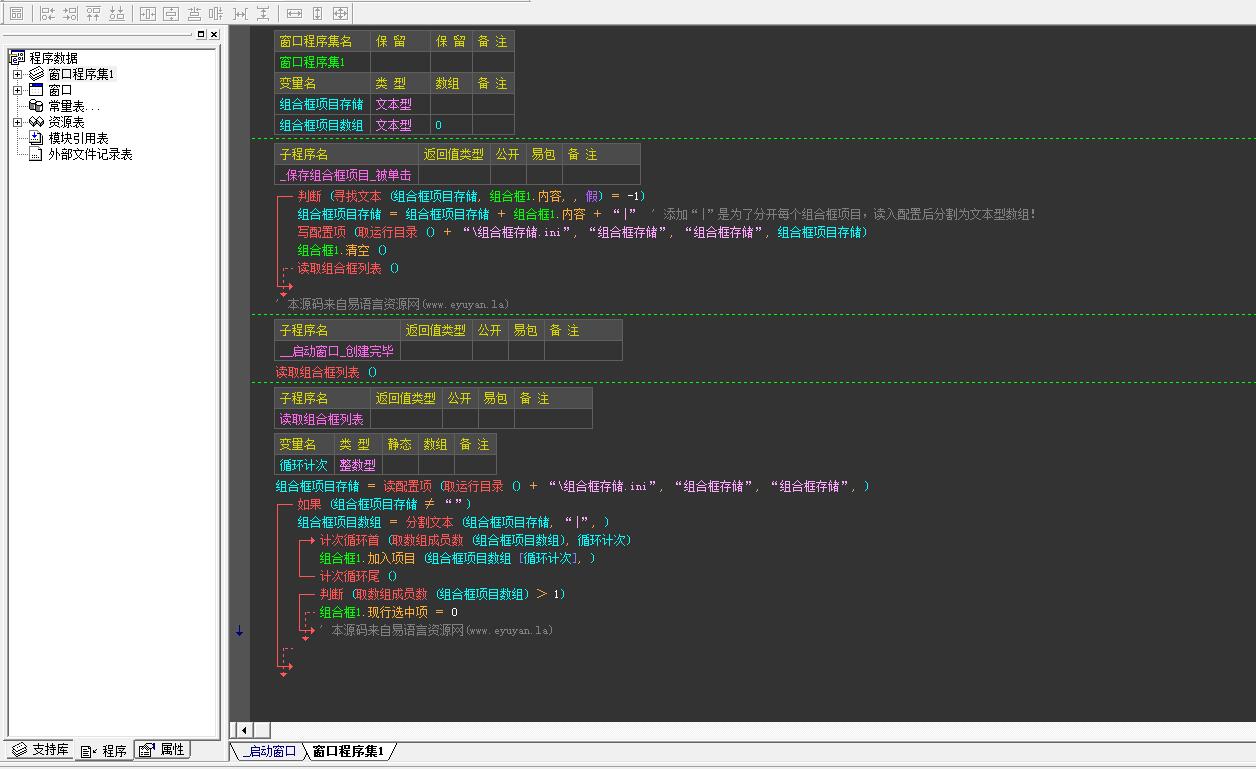Click subroutine name __启动窗口_创建完毕

tap(337, 351)
